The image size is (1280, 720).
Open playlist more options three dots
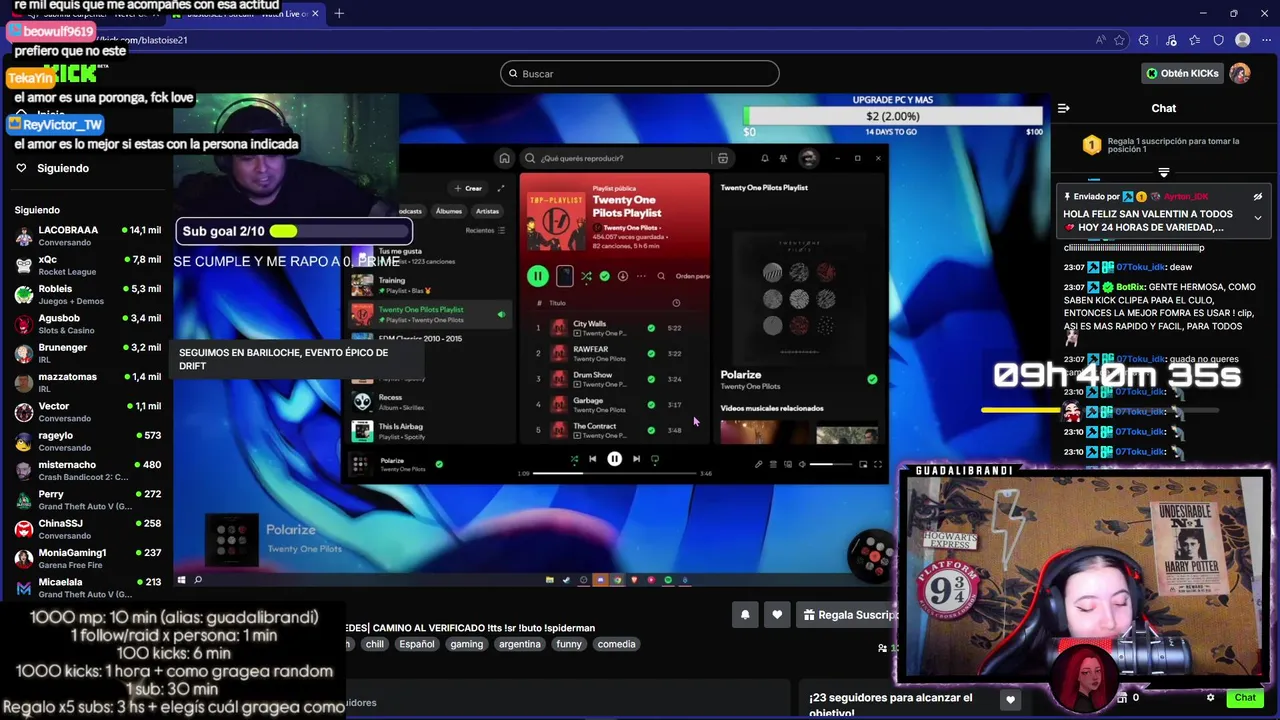point(641,276)
